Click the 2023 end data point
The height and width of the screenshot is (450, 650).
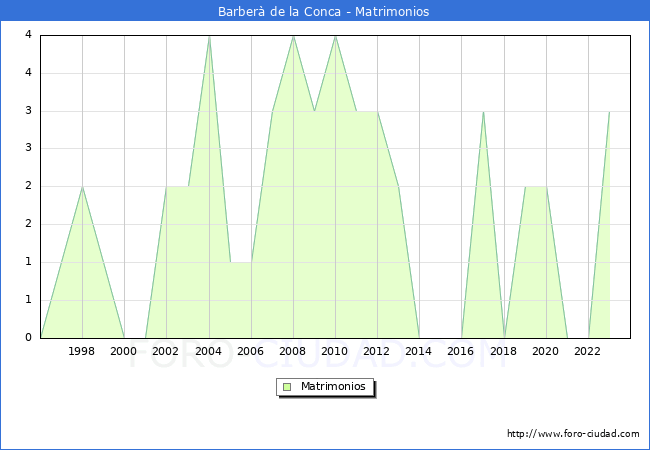pyautogui.click(x=609, y=111)
